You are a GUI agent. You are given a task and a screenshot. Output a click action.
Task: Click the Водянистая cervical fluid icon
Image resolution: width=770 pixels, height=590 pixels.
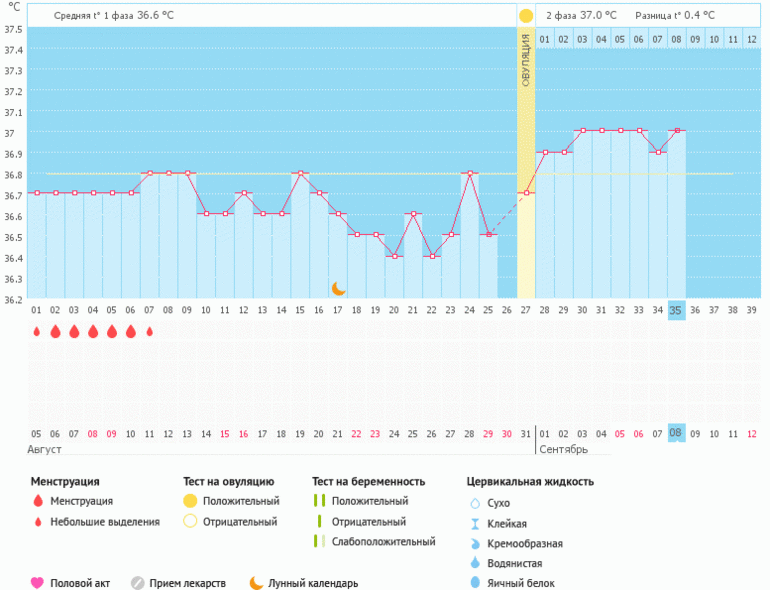click(x=475, y=564)
